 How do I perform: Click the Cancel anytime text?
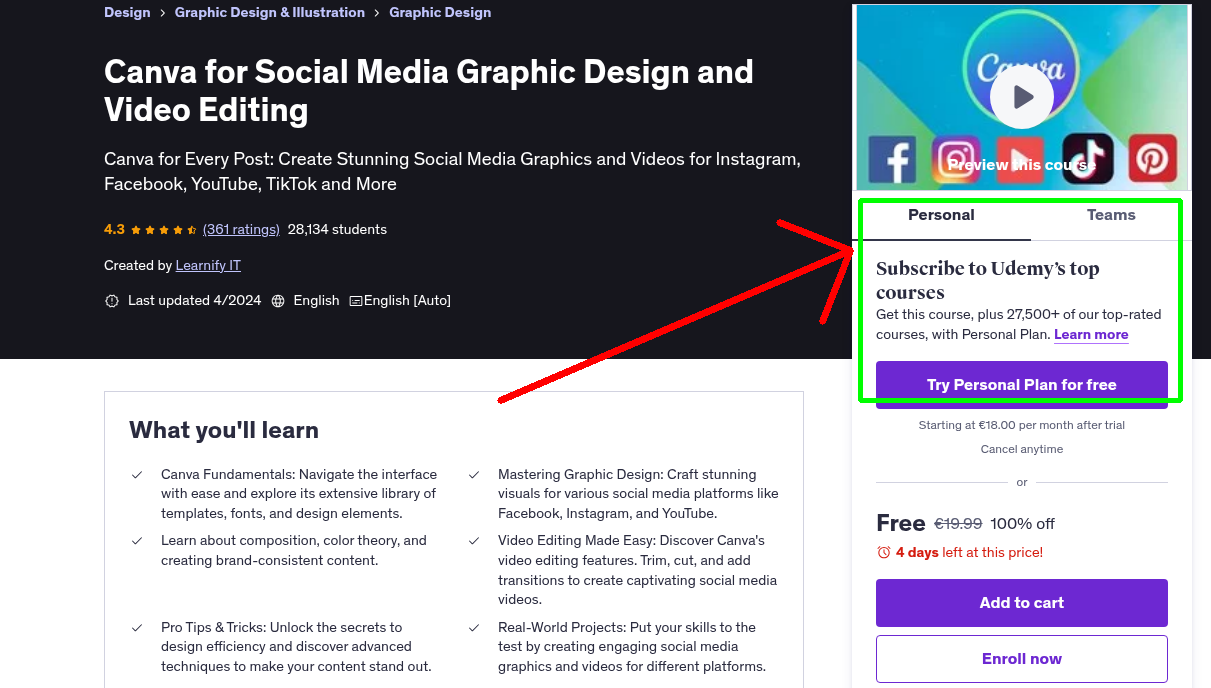(x=1022, y=449)
